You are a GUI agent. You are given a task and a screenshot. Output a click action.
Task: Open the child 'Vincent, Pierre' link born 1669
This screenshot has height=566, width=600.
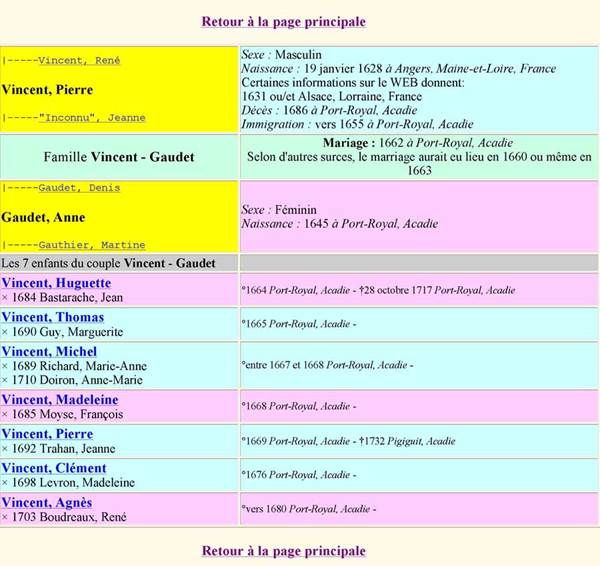click(47, 434)
